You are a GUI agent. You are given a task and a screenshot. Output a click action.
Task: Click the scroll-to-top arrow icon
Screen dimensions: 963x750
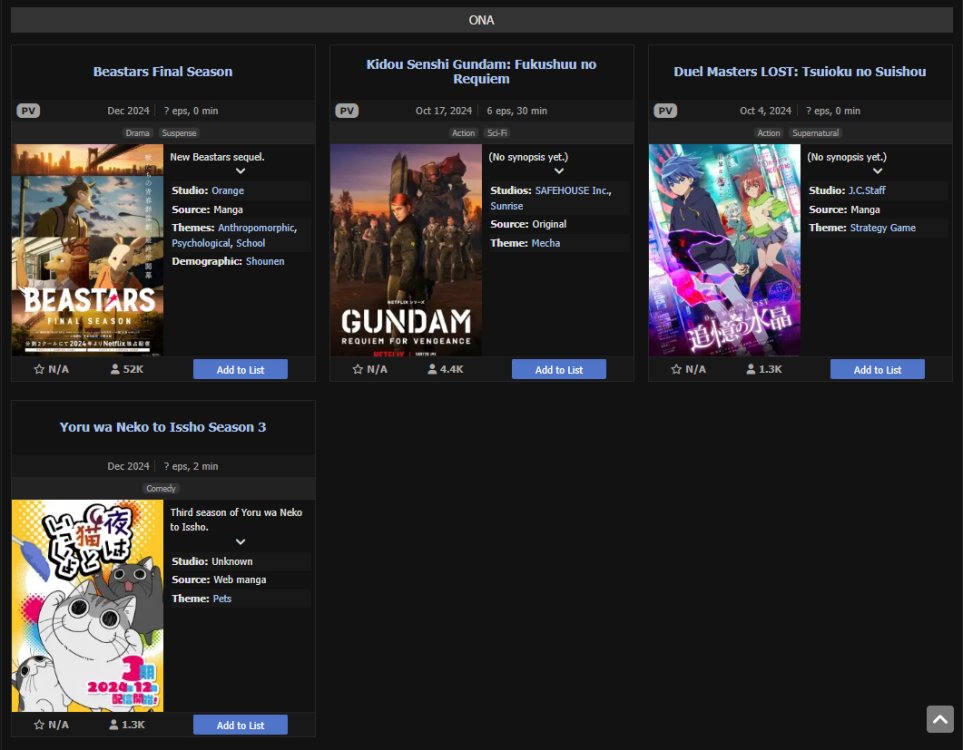pos(939,719)
